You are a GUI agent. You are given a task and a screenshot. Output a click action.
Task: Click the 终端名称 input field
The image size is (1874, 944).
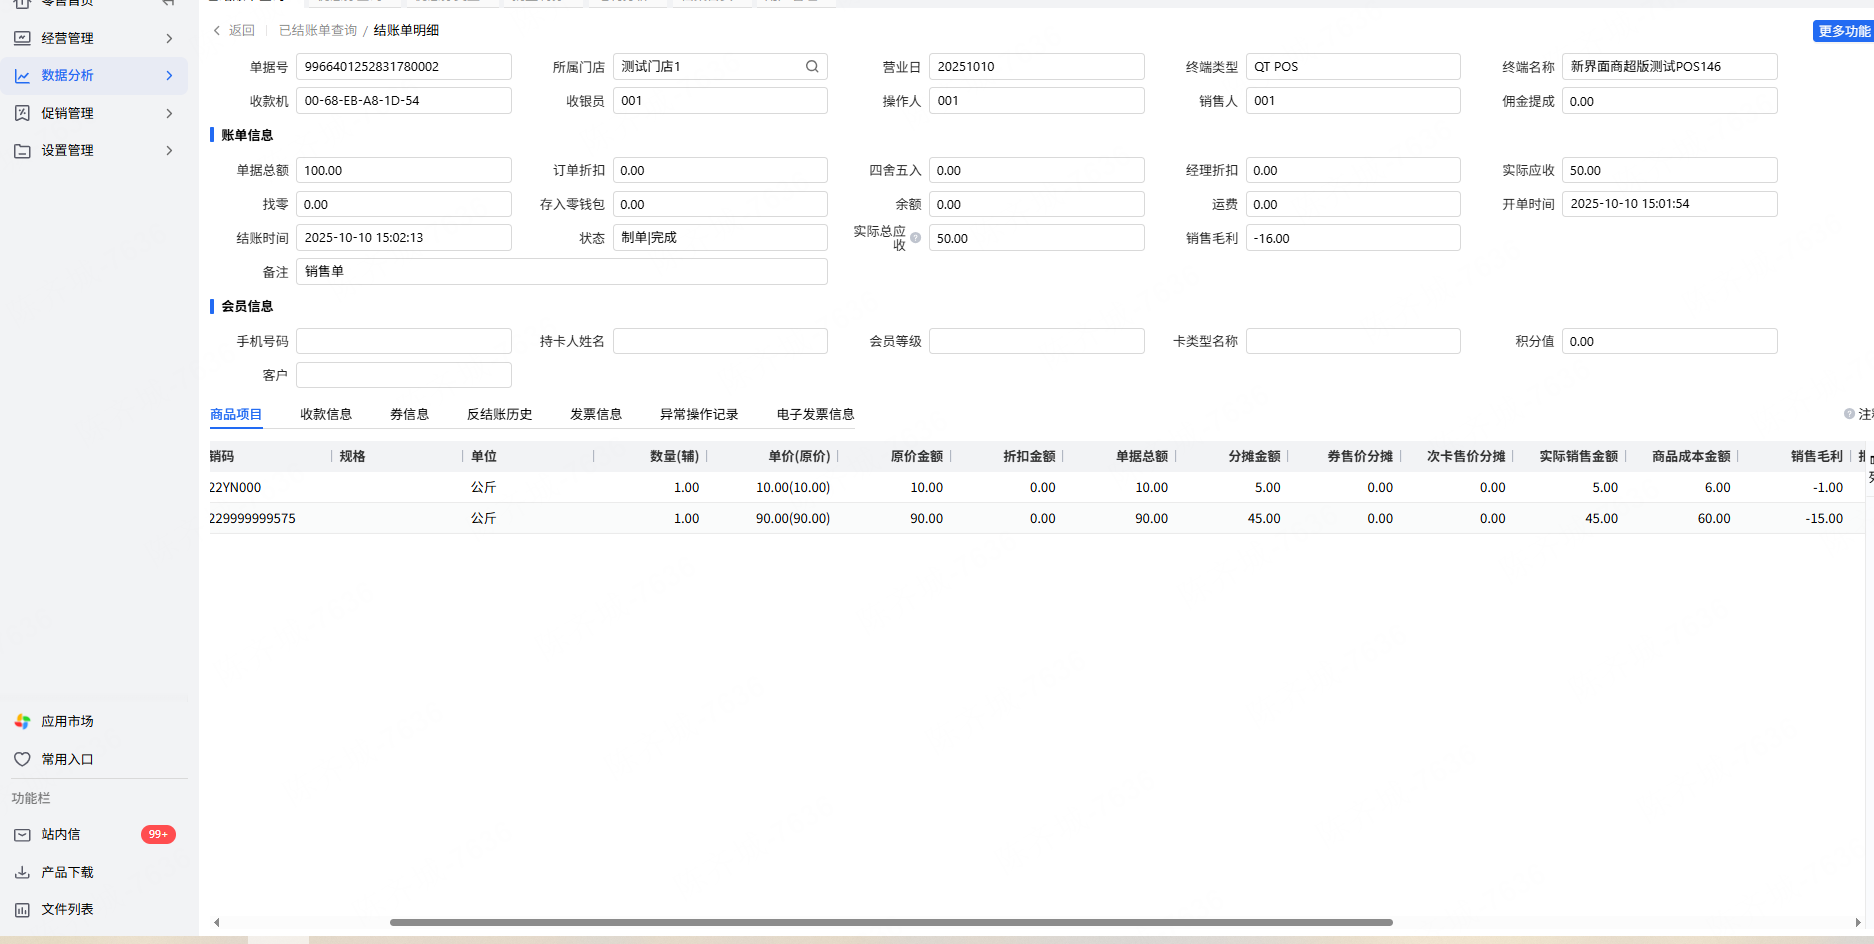1670,67
